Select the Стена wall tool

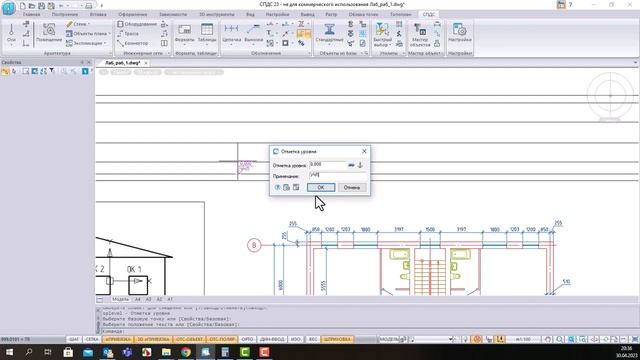pyautogui.click(x=77, y=24)
